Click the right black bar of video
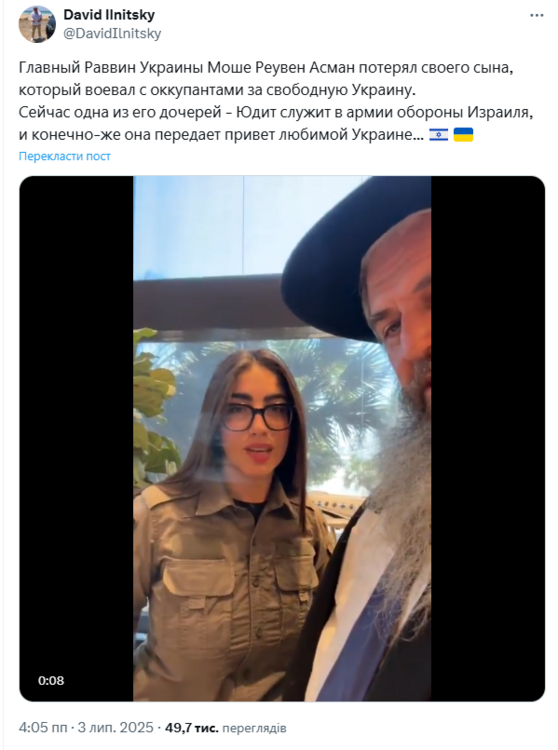The height and width of the screenshot is (750, 558). tap(488, 439)
